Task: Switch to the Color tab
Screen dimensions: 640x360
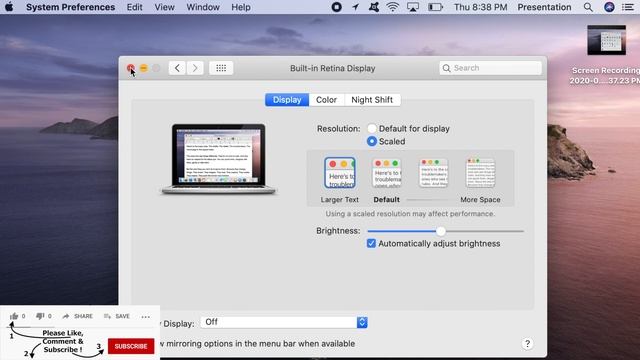Action: click(x=327, y=100)
